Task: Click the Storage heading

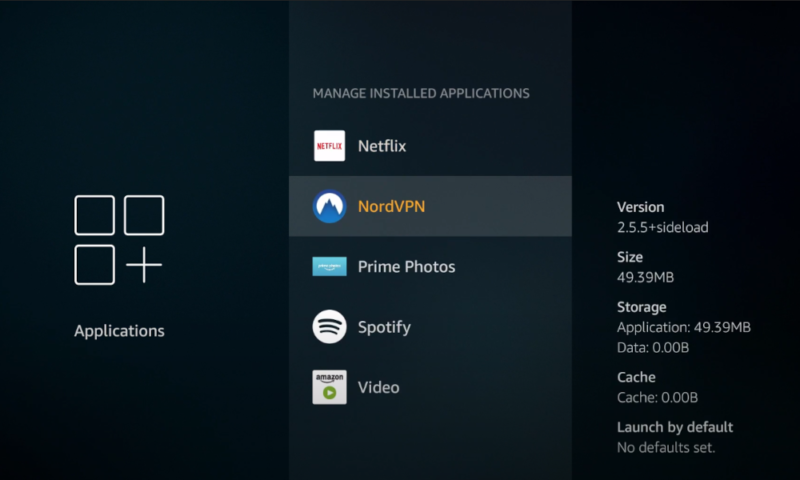Action: (641, 307)
